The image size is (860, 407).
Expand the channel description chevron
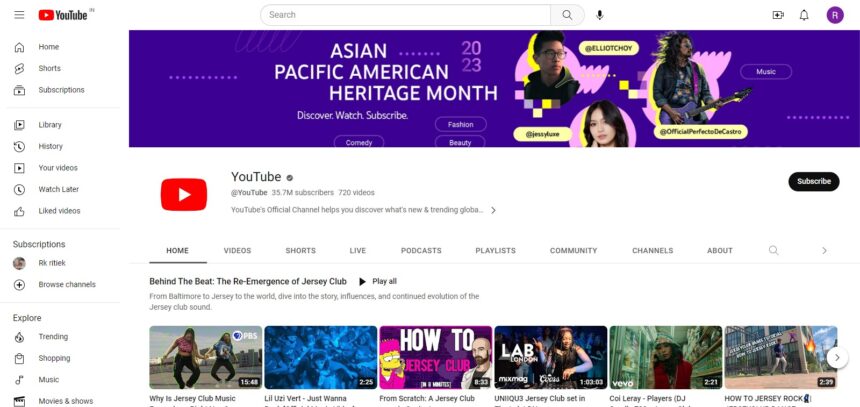point(493,210)
